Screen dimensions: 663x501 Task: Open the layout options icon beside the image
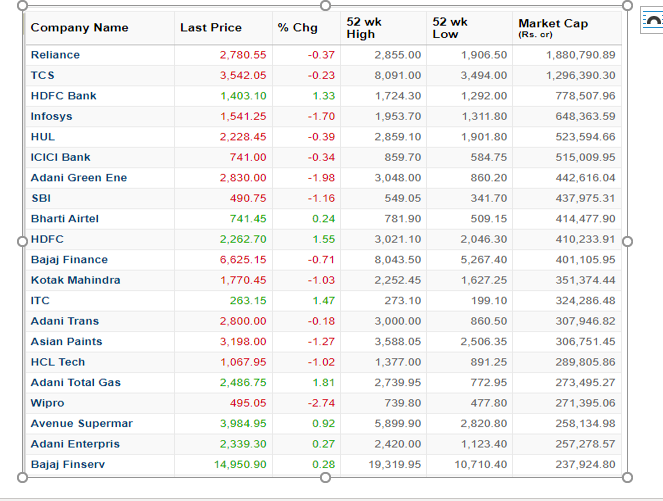coord(652,19)
